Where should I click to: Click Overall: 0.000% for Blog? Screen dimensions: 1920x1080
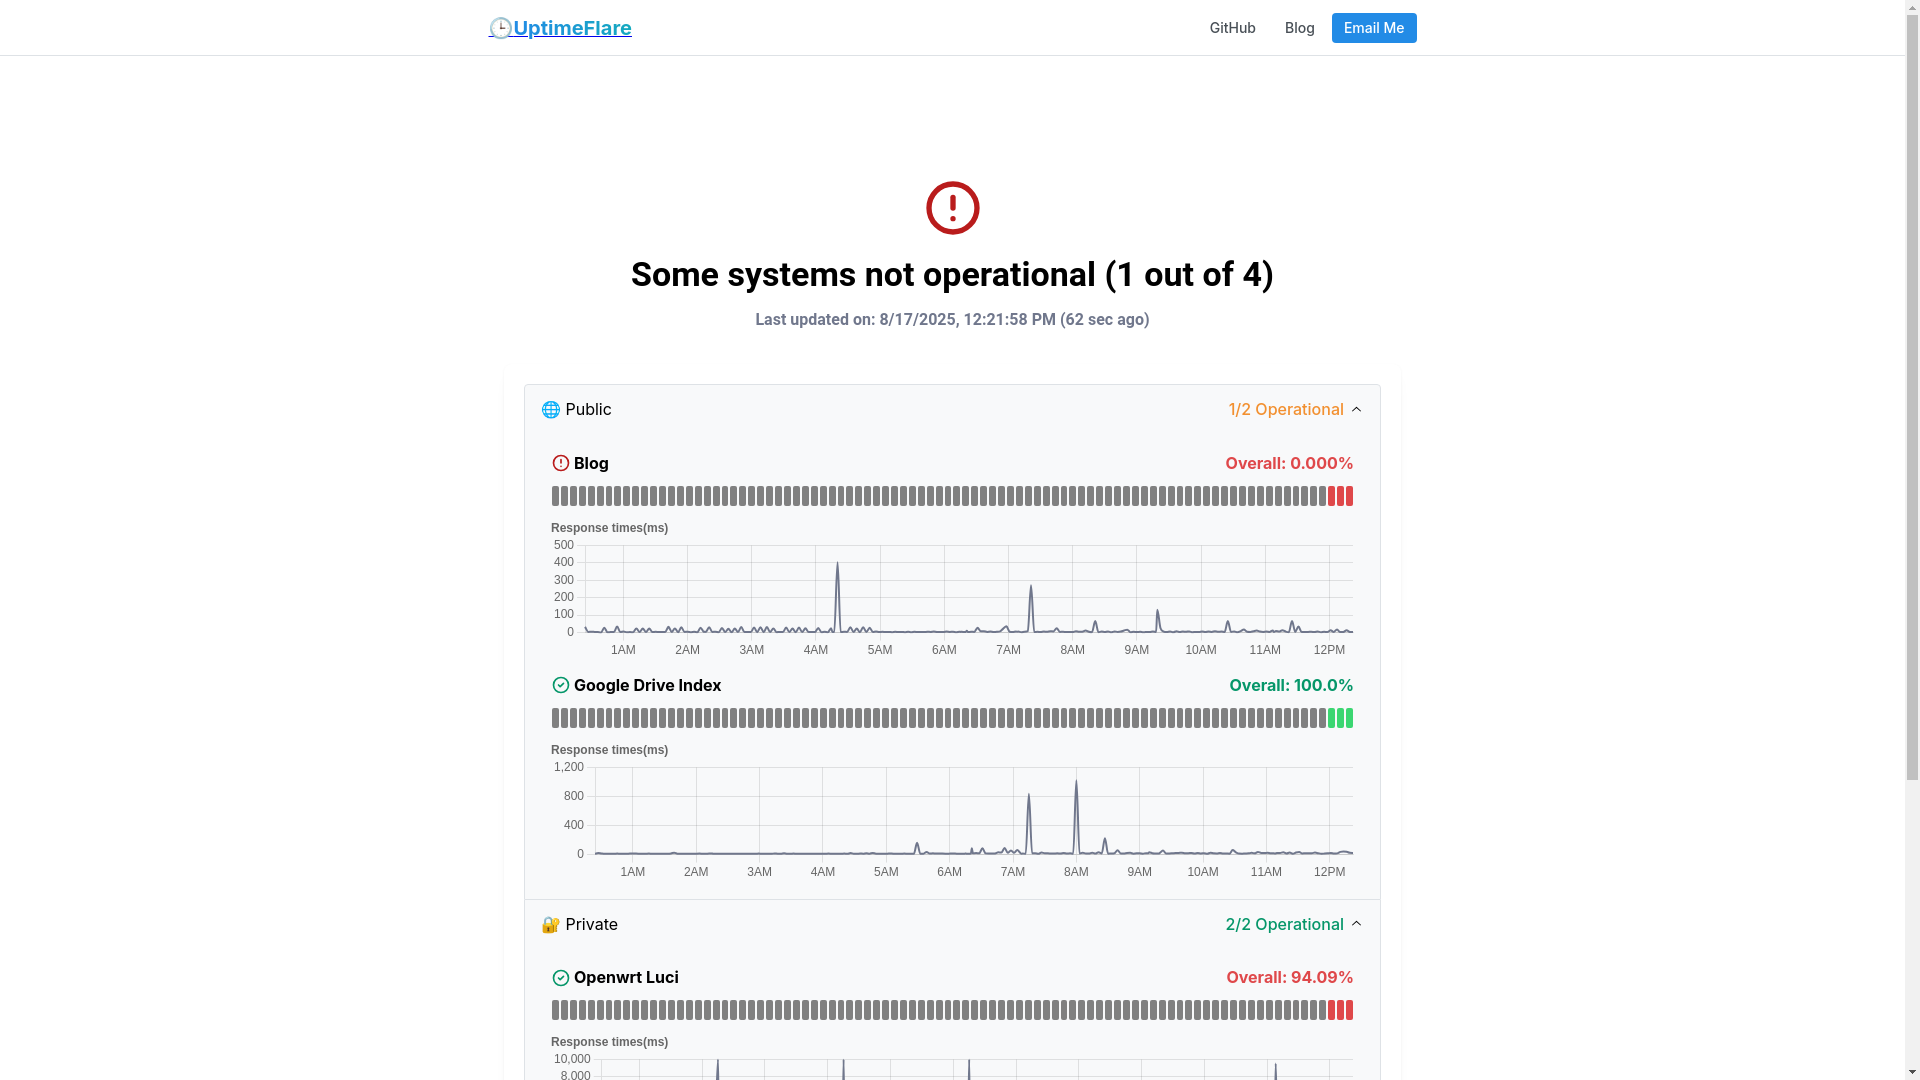[x=1289, y=463]
